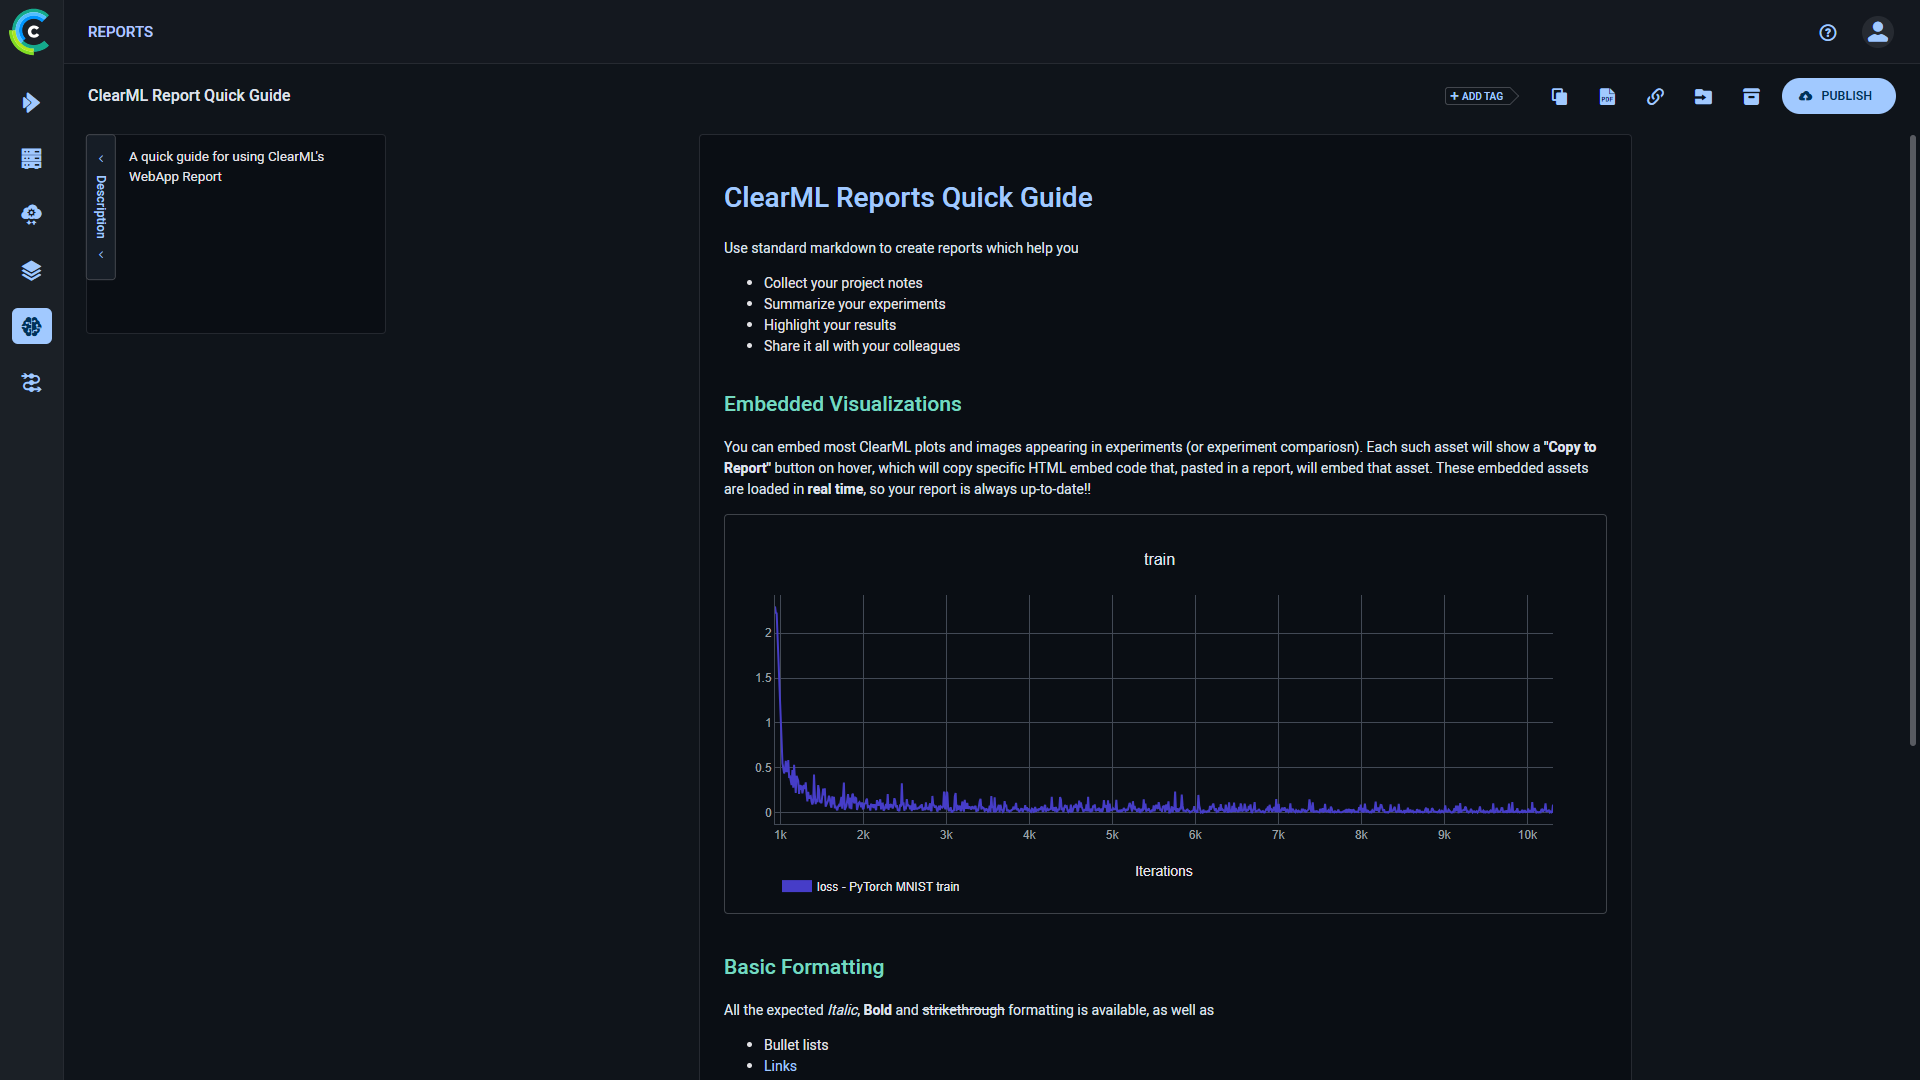1920x1080 pixels.
Task: Open the Datasets section from the sidebar
Action: pyautogui.click(x=32, y=270)
